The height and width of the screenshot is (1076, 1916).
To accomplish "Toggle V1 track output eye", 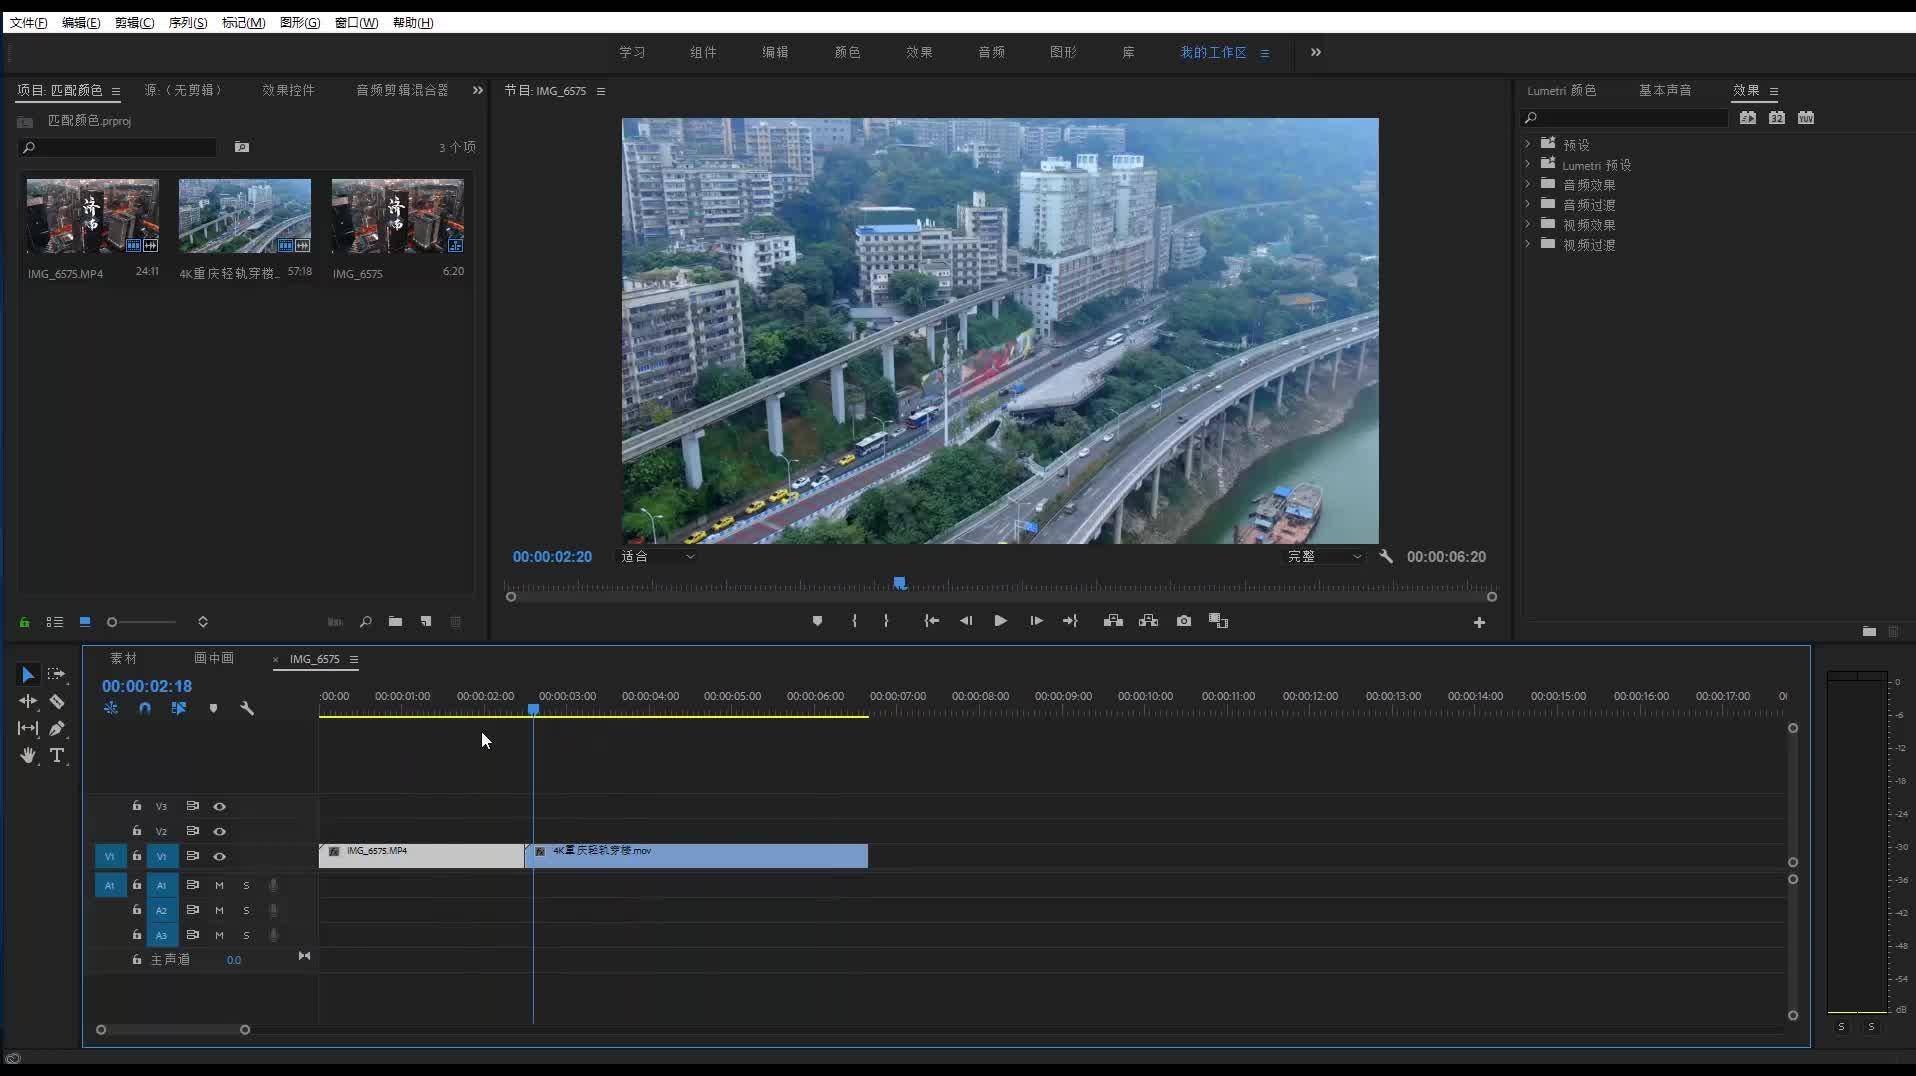I will (x=219, y=857).
